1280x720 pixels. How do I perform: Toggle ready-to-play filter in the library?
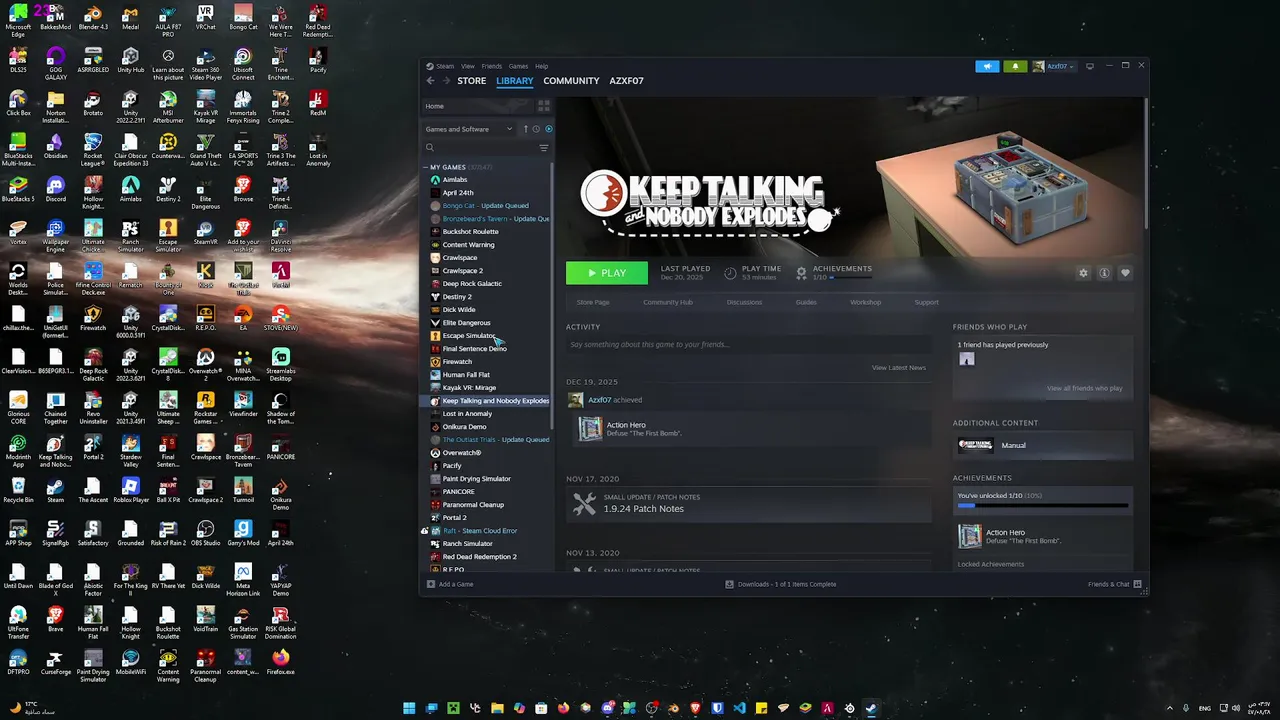pos(548,129)
